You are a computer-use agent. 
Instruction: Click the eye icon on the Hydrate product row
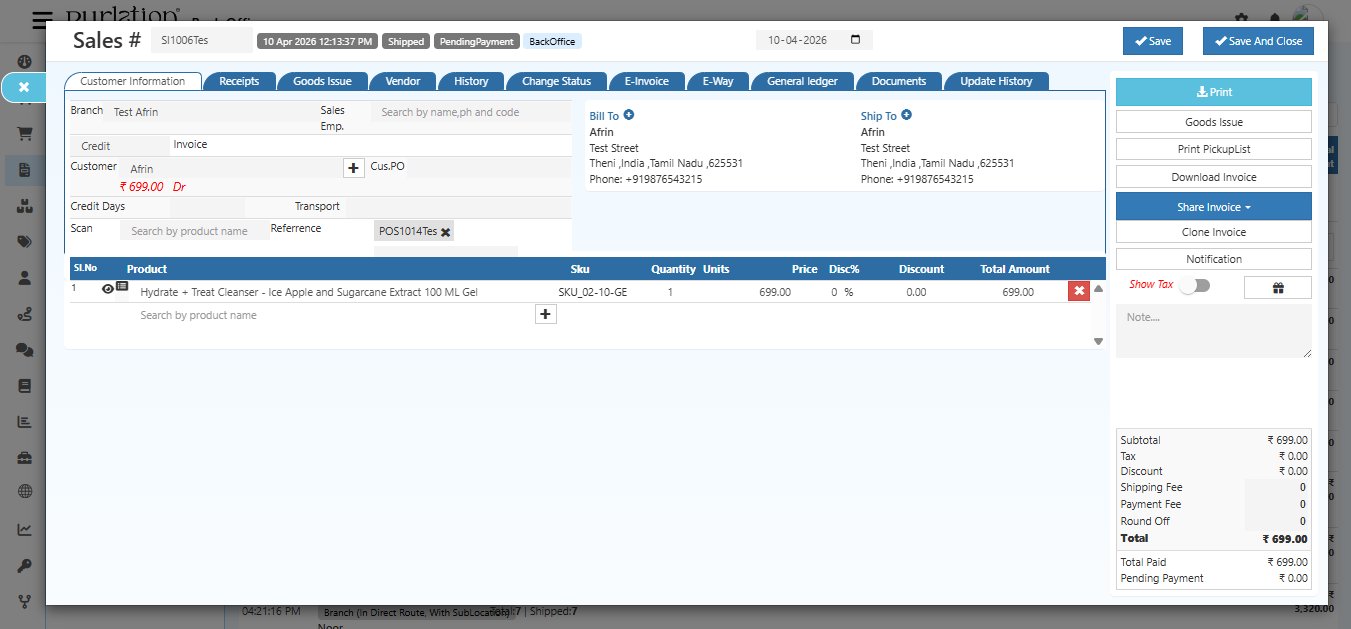pyautogui.click(x=107, y=289)
